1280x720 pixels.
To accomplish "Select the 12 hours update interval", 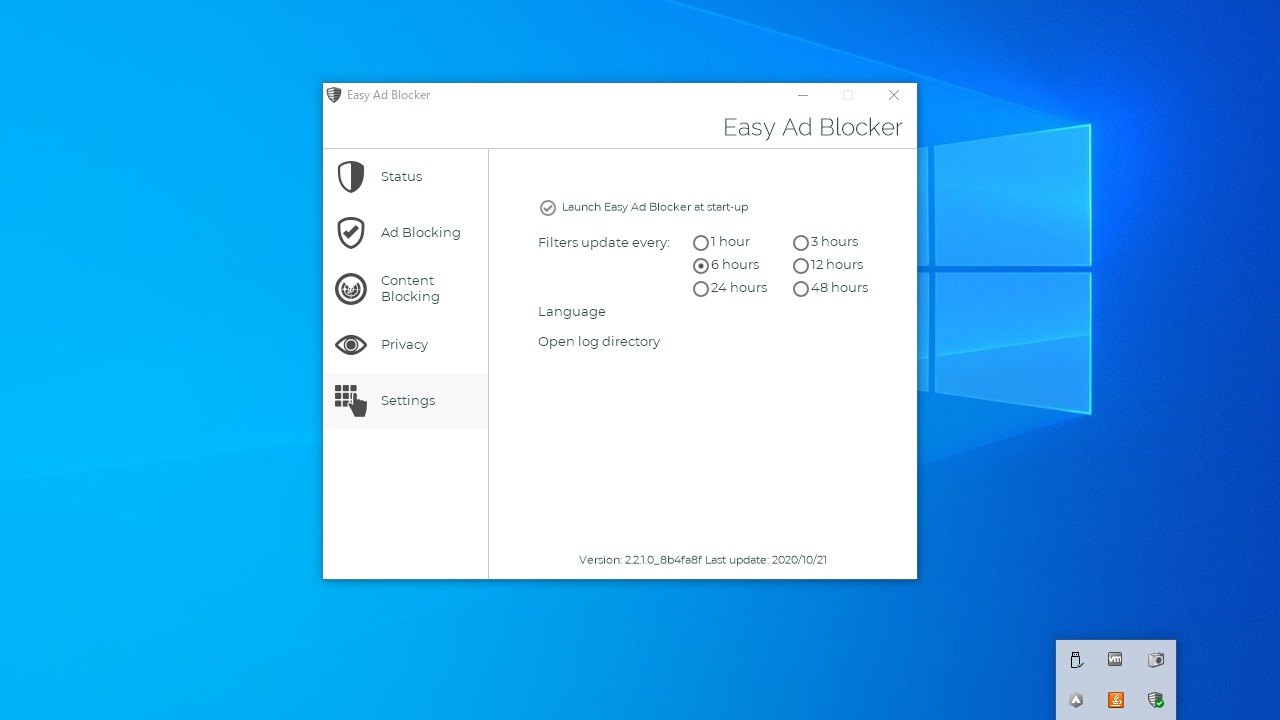I will [801, 266].
